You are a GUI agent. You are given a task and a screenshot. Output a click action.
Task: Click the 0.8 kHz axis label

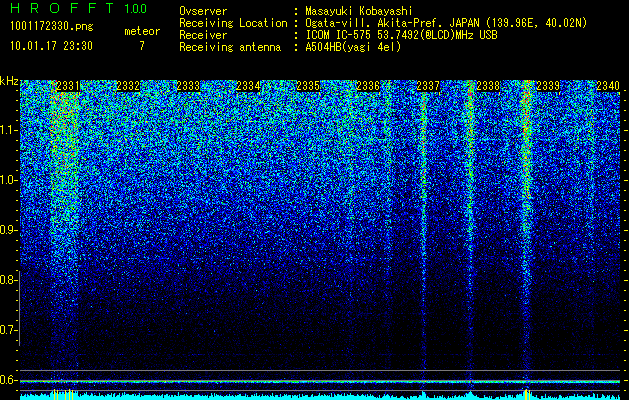8,280
